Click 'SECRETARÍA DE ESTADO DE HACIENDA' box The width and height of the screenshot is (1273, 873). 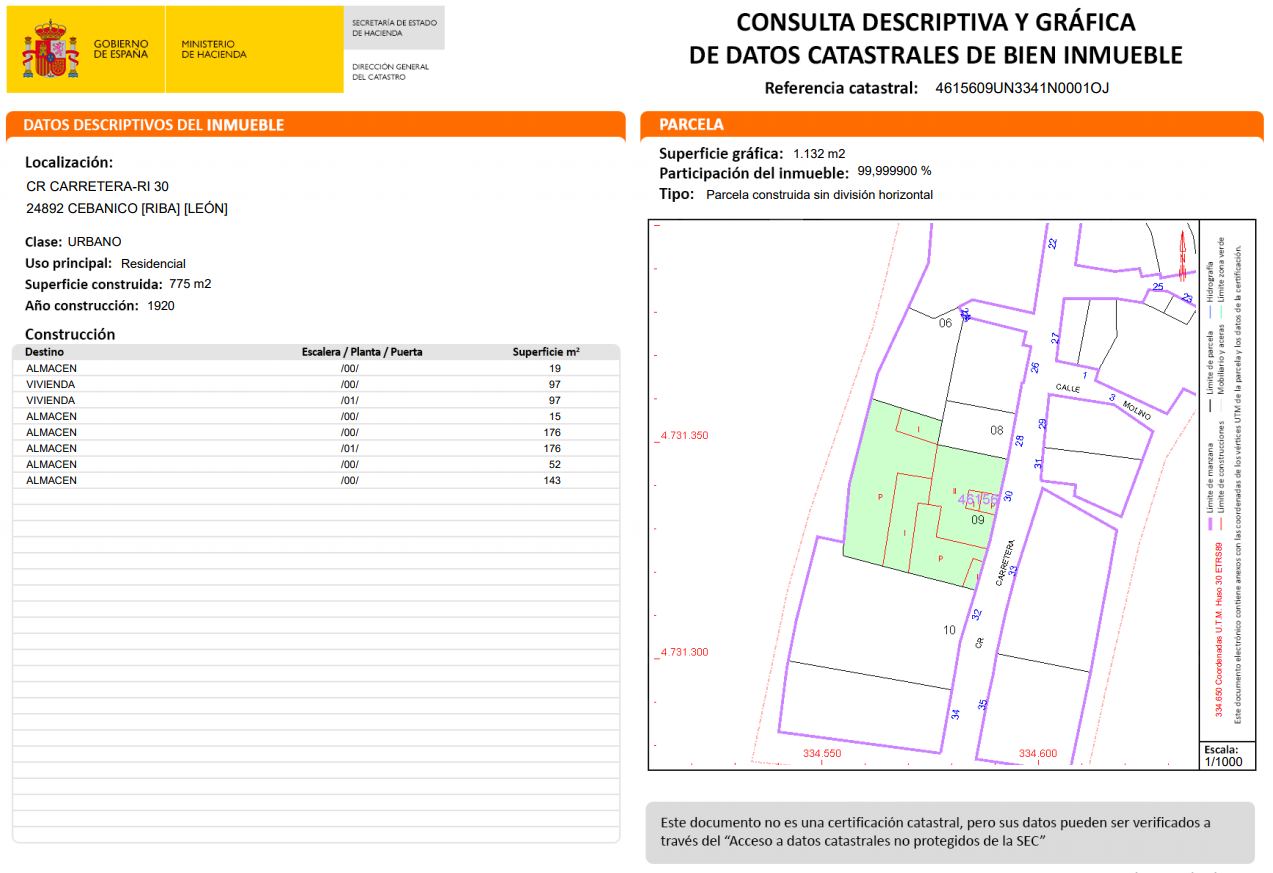(394, 28)
